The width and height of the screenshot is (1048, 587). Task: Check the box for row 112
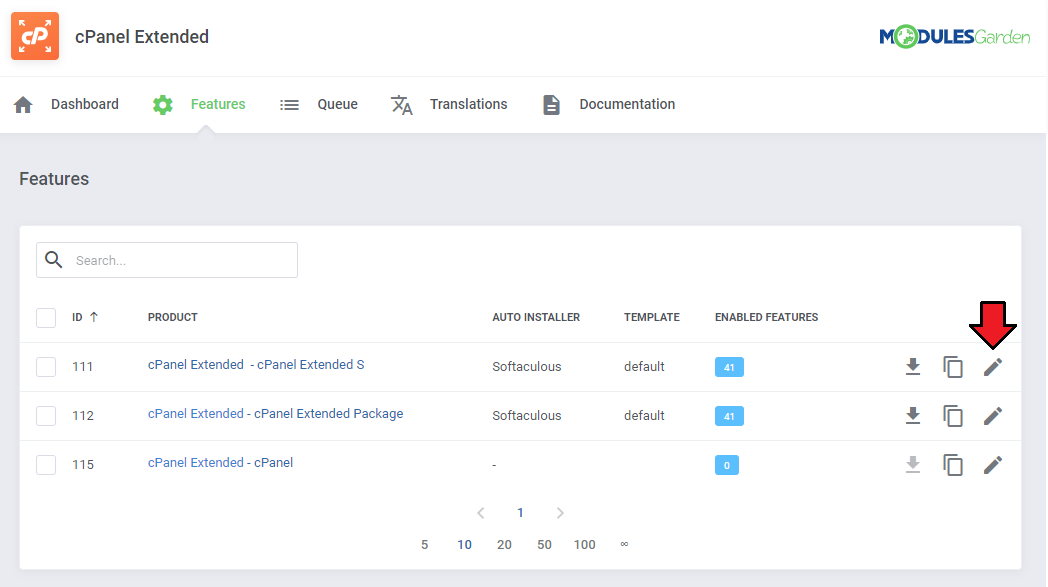46,415
